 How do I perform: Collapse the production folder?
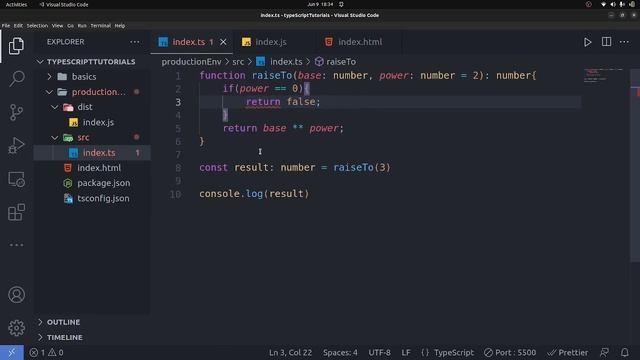(92, 92)
